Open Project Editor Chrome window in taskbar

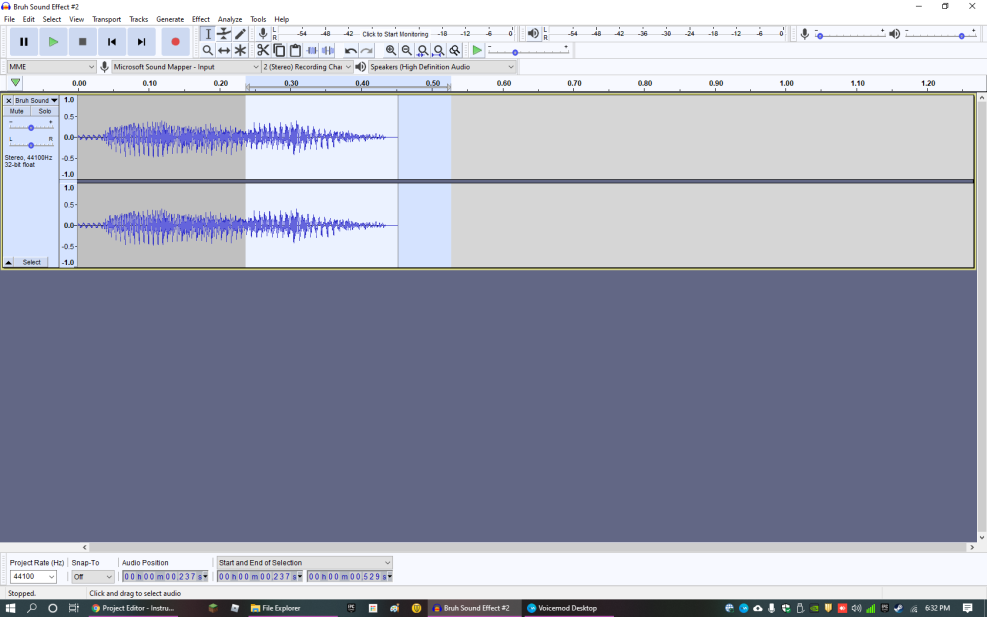(x=133, y=608)
